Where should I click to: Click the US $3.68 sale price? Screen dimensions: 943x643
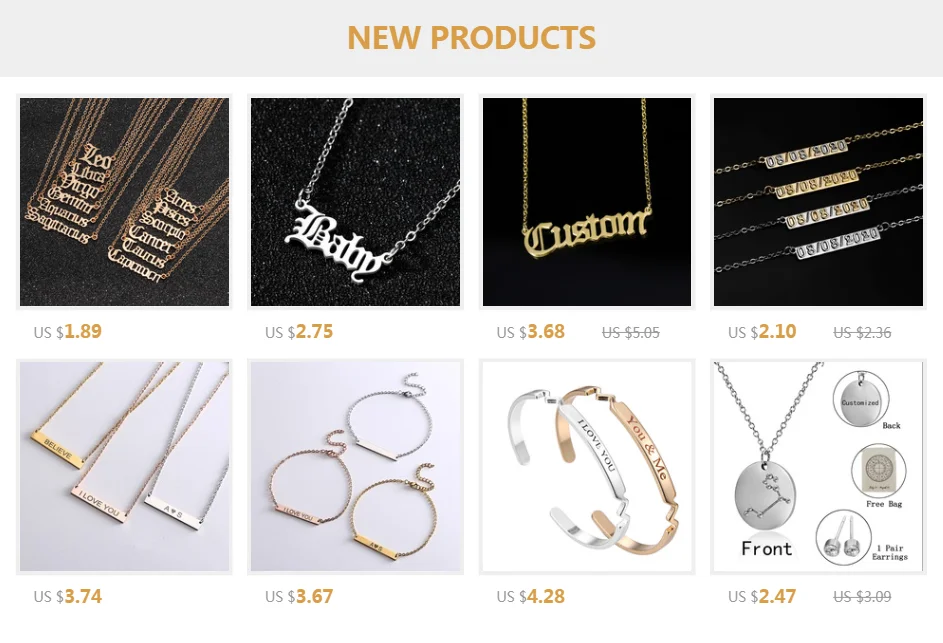pos(530,331)
